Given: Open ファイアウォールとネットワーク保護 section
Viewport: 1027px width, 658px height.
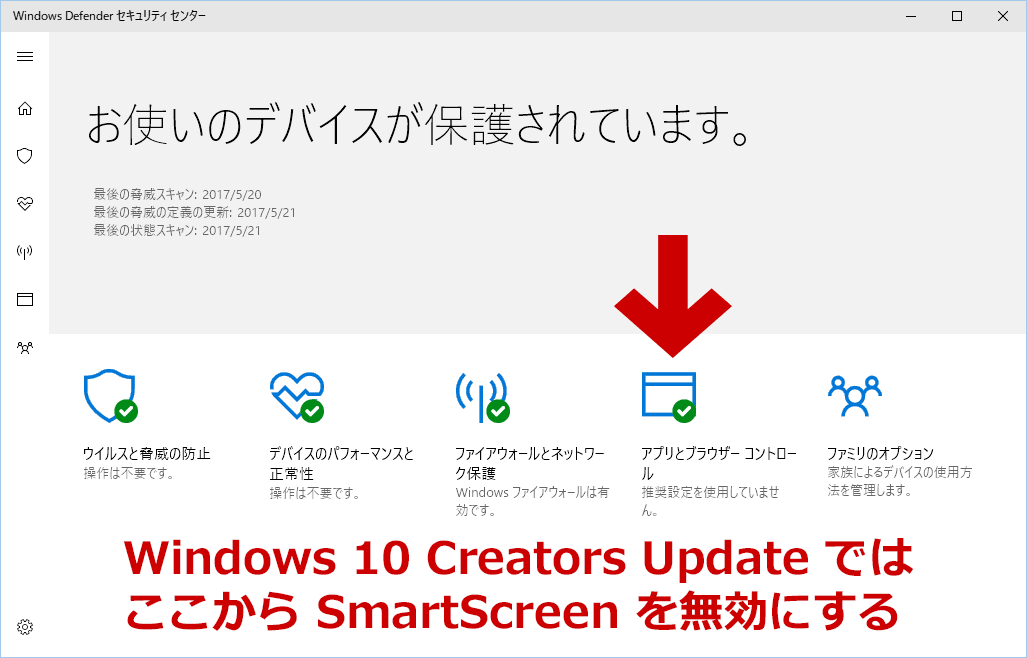Looking at the screenshot, I should 530,463.
